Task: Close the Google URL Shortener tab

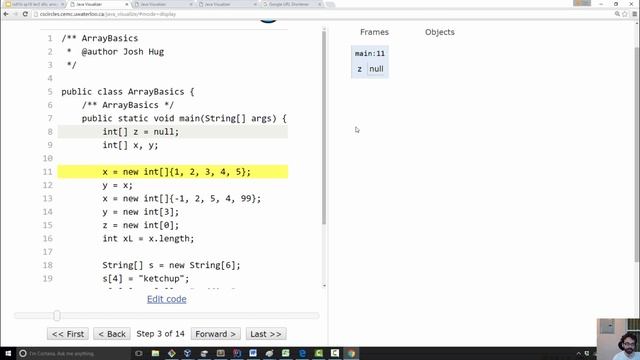Action: coord(320,4)
